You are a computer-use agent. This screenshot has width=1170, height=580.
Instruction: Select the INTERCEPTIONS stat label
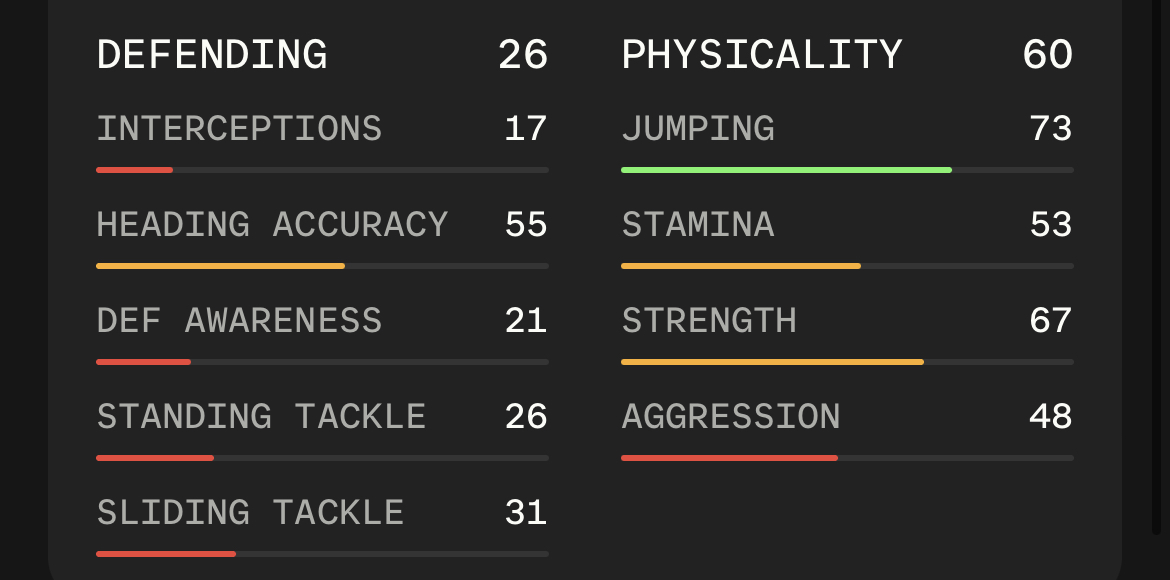pyautogui.click(x=239, y=128)
